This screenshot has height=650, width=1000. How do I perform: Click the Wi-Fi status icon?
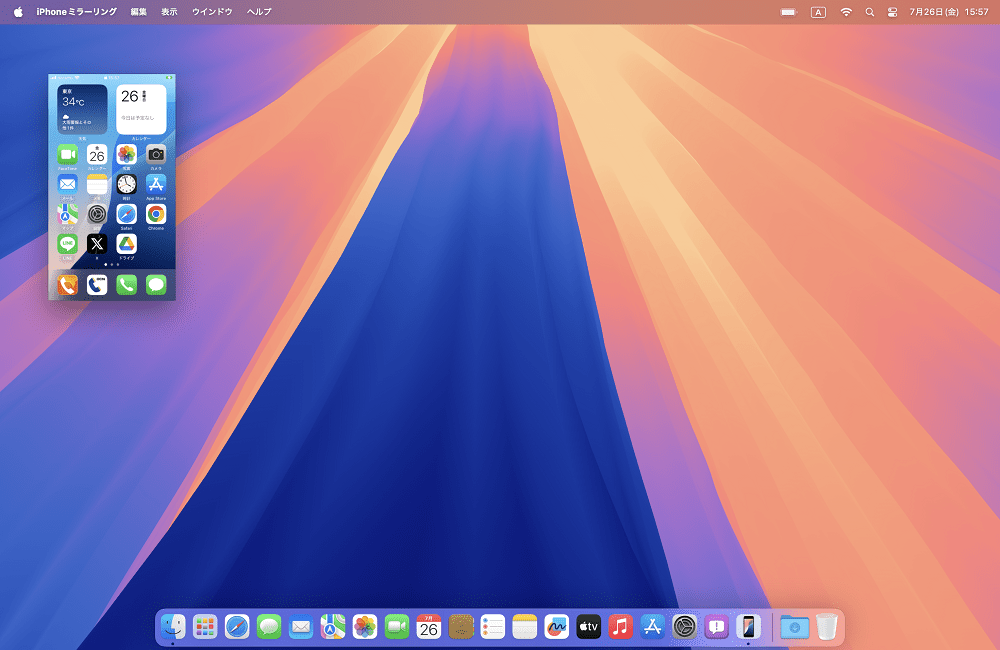click(x=846, y=12)
